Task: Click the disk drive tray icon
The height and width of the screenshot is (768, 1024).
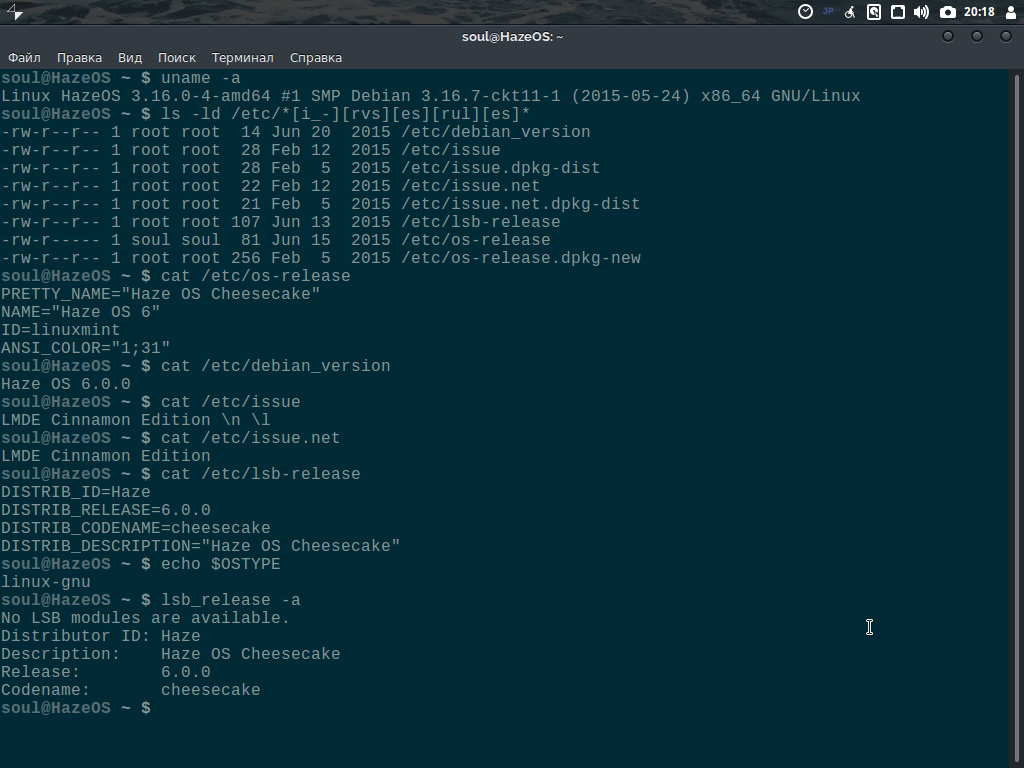Action: click(x=874, y=12)
